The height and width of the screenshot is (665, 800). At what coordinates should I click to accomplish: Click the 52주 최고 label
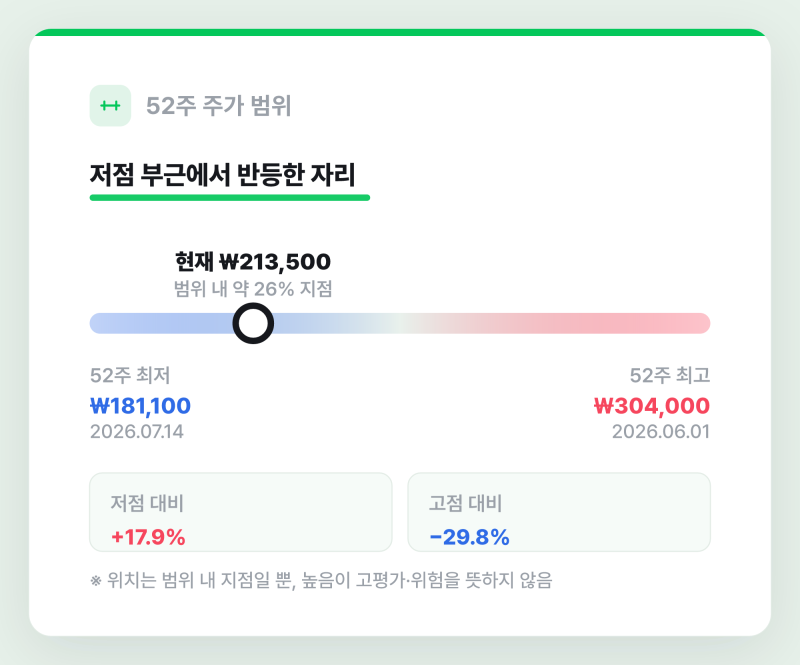670,375
